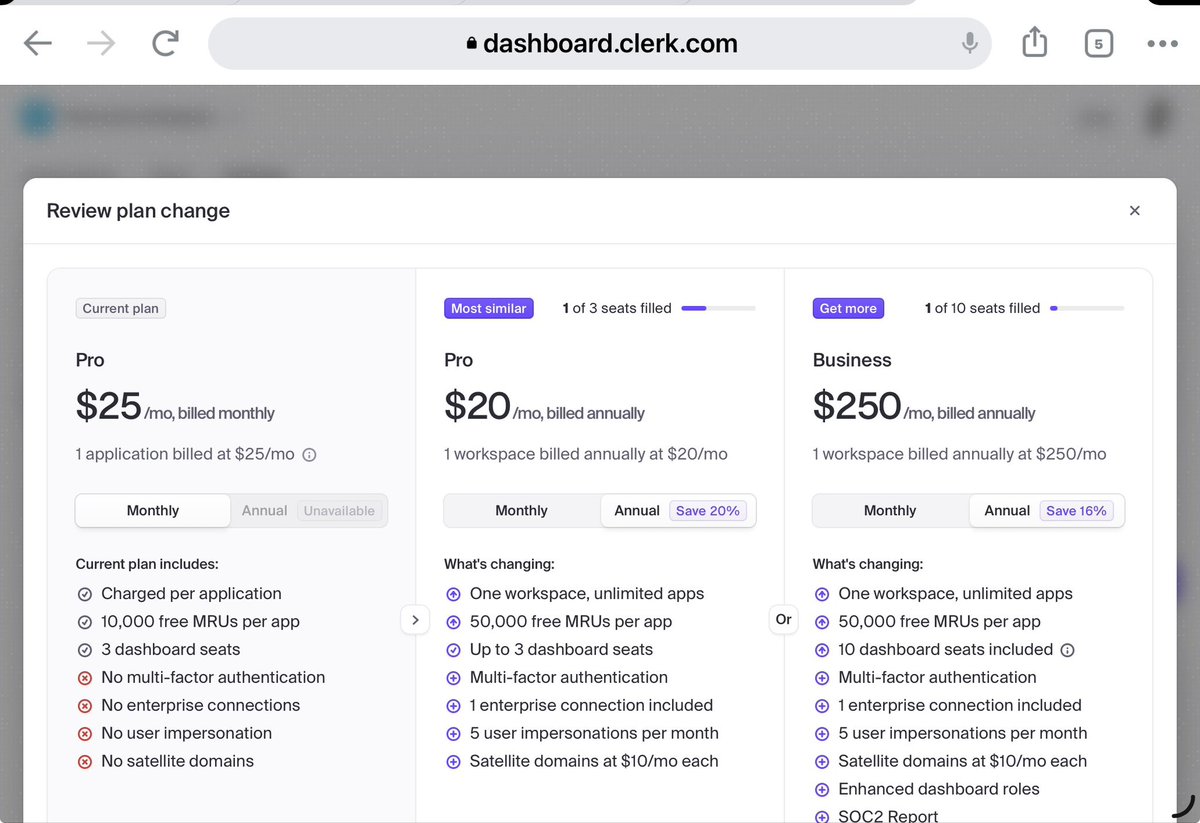Click the 1 of 3 seats filled progress bar
This screenshot has height=823, width=1200.
718,309
